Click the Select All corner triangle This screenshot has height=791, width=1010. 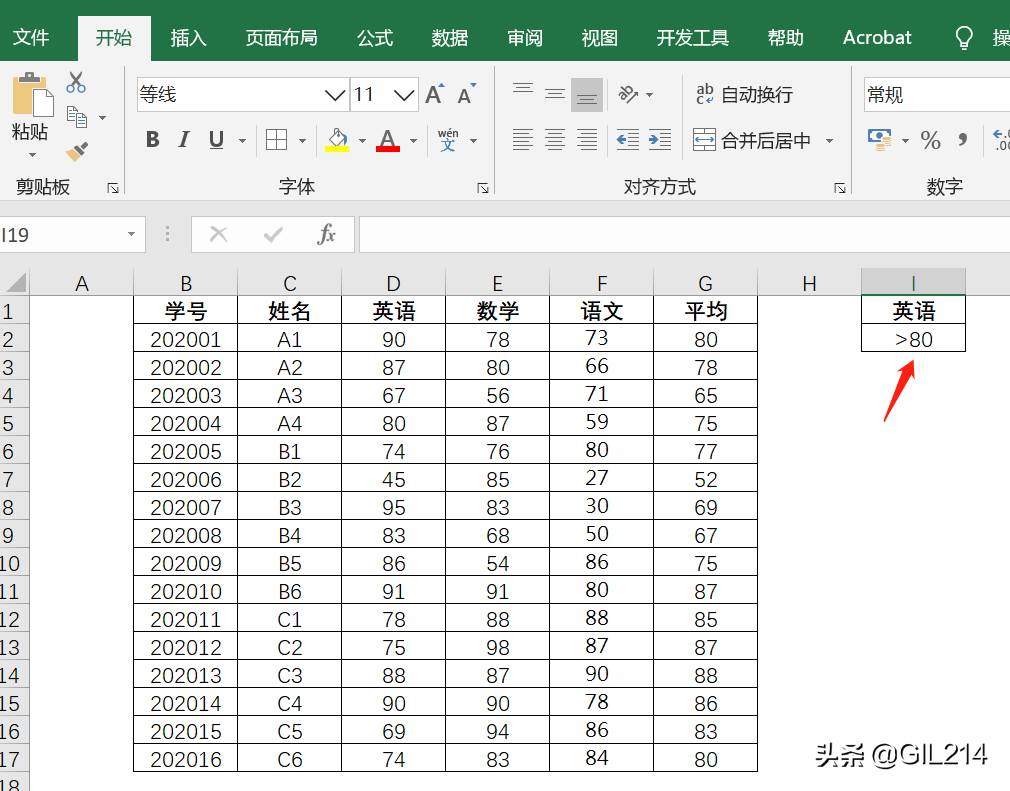[15, 283]
